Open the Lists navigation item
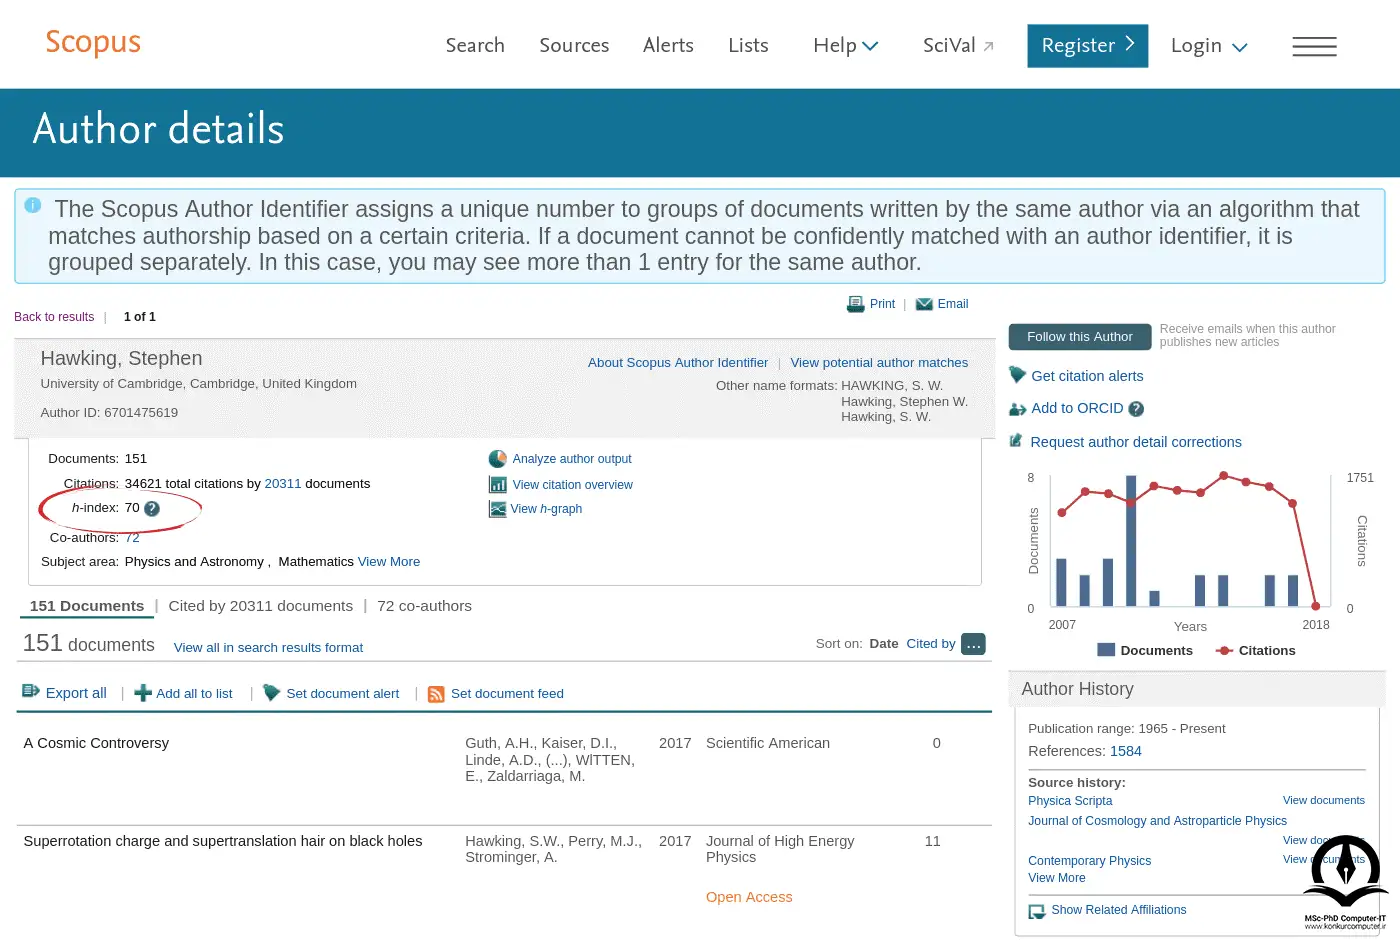 pyautogui.click(x=748, y=45)
